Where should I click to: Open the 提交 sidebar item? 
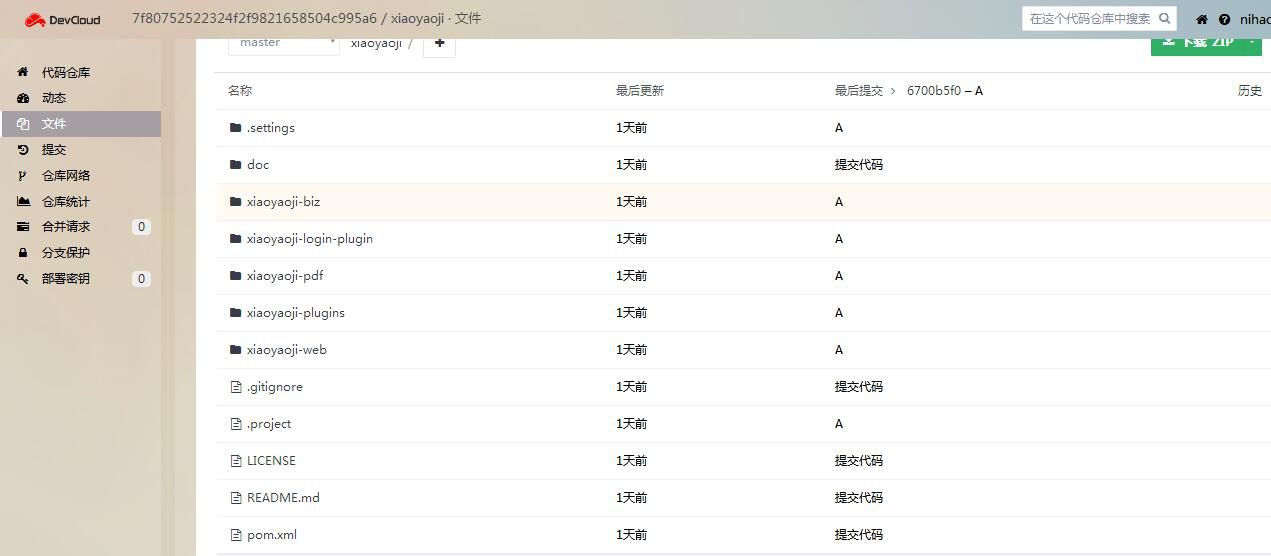[x=81, y=150]
